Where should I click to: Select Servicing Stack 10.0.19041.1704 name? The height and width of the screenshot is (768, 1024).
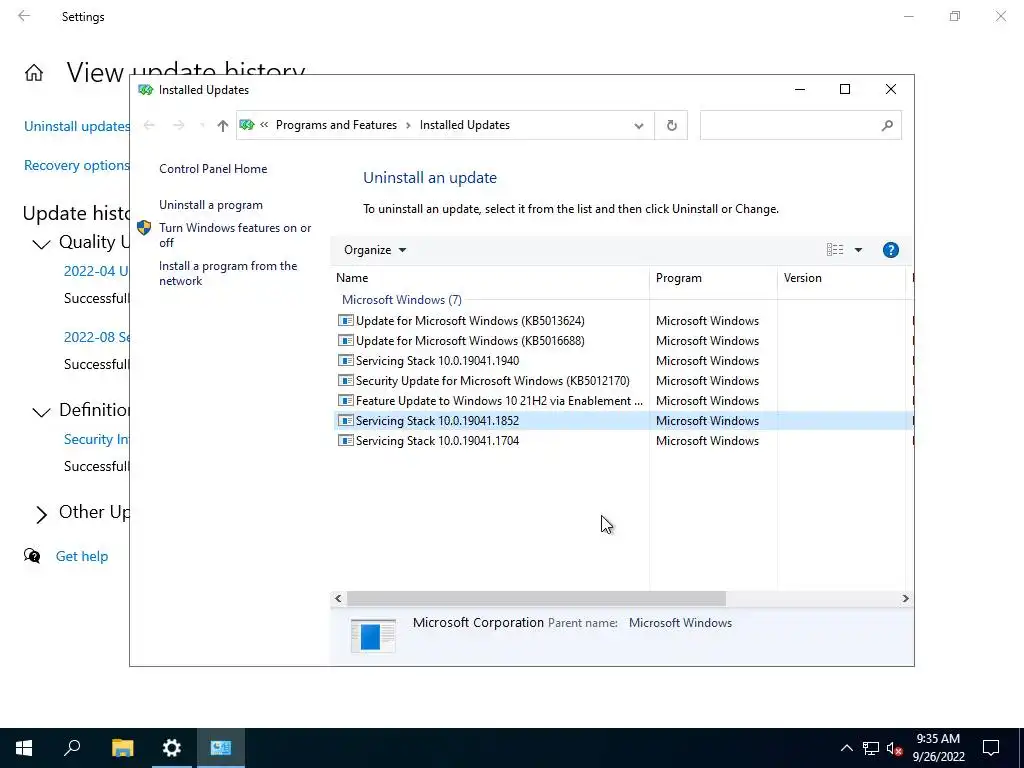point(438,441)
